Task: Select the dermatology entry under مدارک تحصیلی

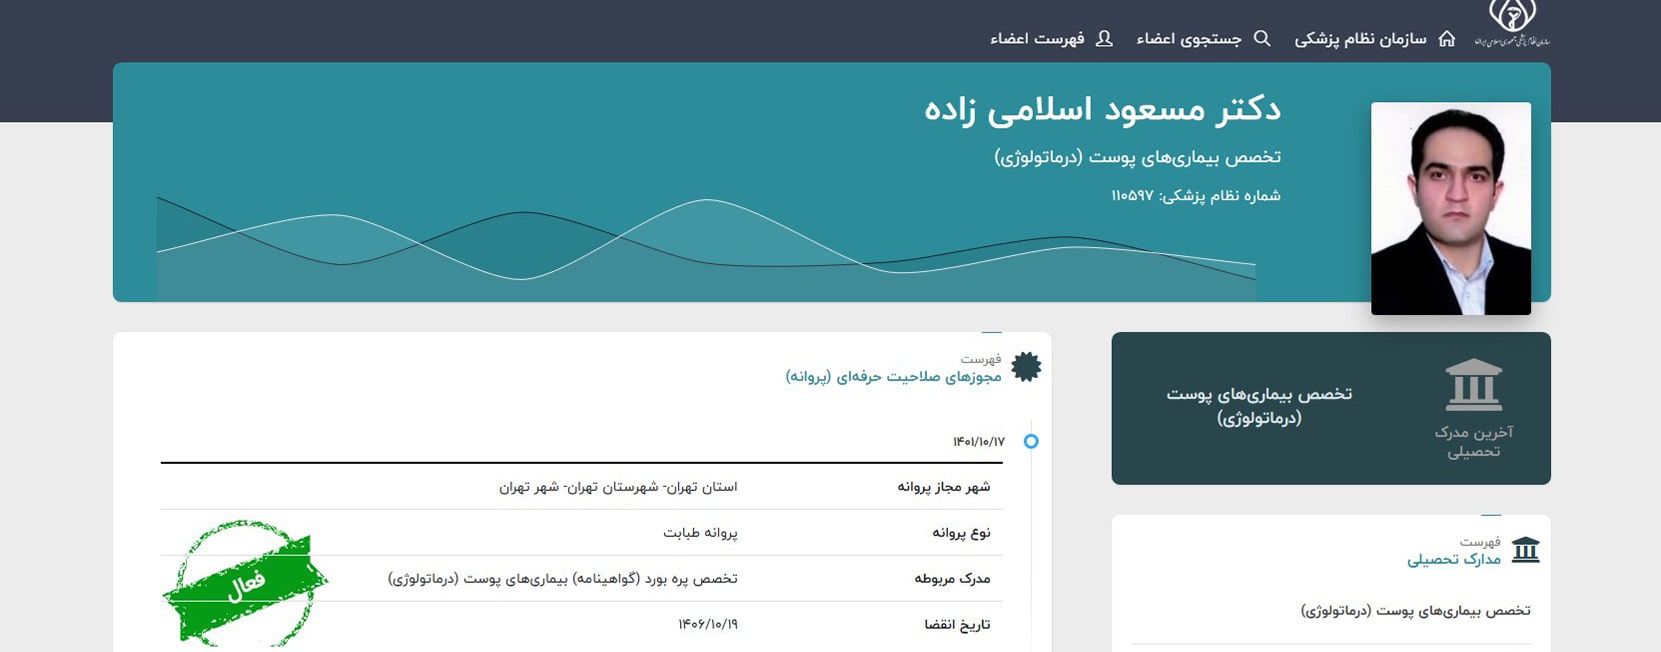Action: coord(1415,610)
